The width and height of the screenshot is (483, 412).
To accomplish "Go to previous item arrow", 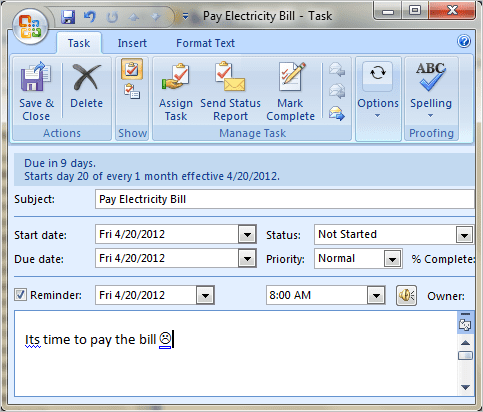I will [x=134, y=17].
